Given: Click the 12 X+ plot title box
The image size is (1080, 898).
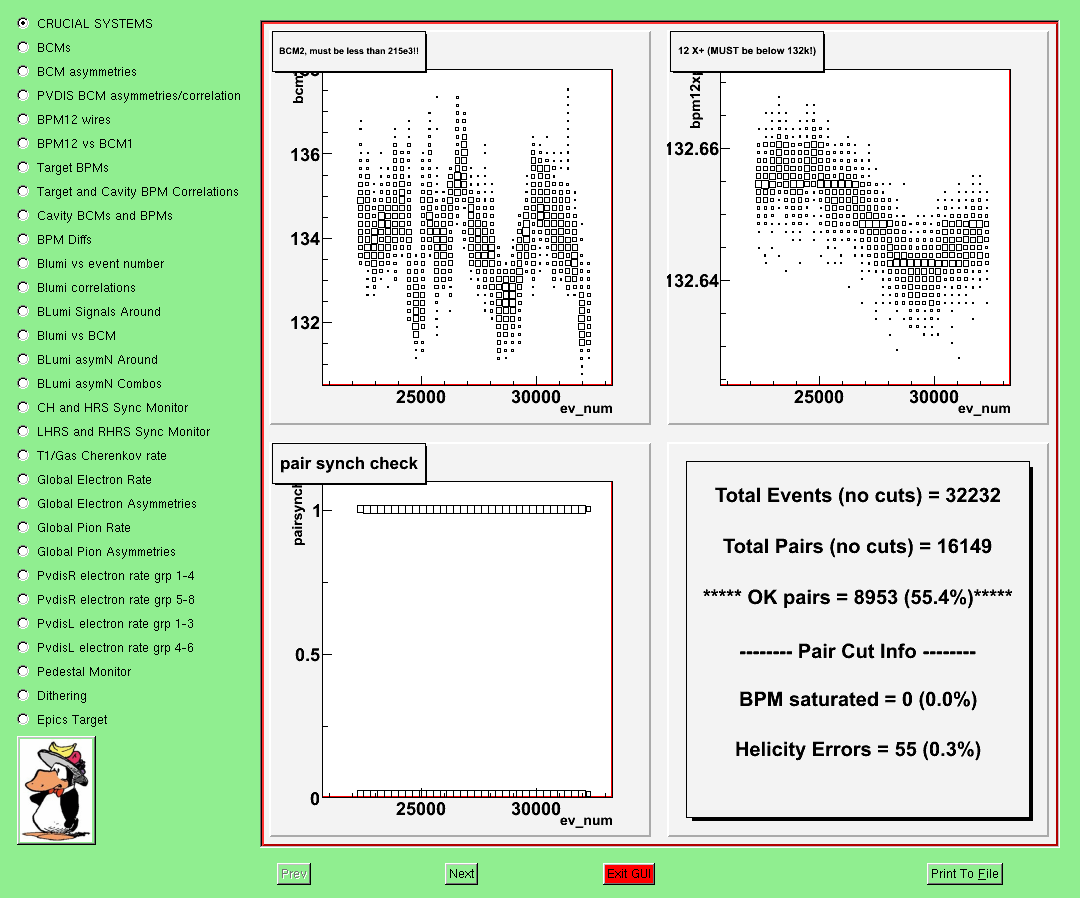Looking at the screenshot, I should pos(747,51).
